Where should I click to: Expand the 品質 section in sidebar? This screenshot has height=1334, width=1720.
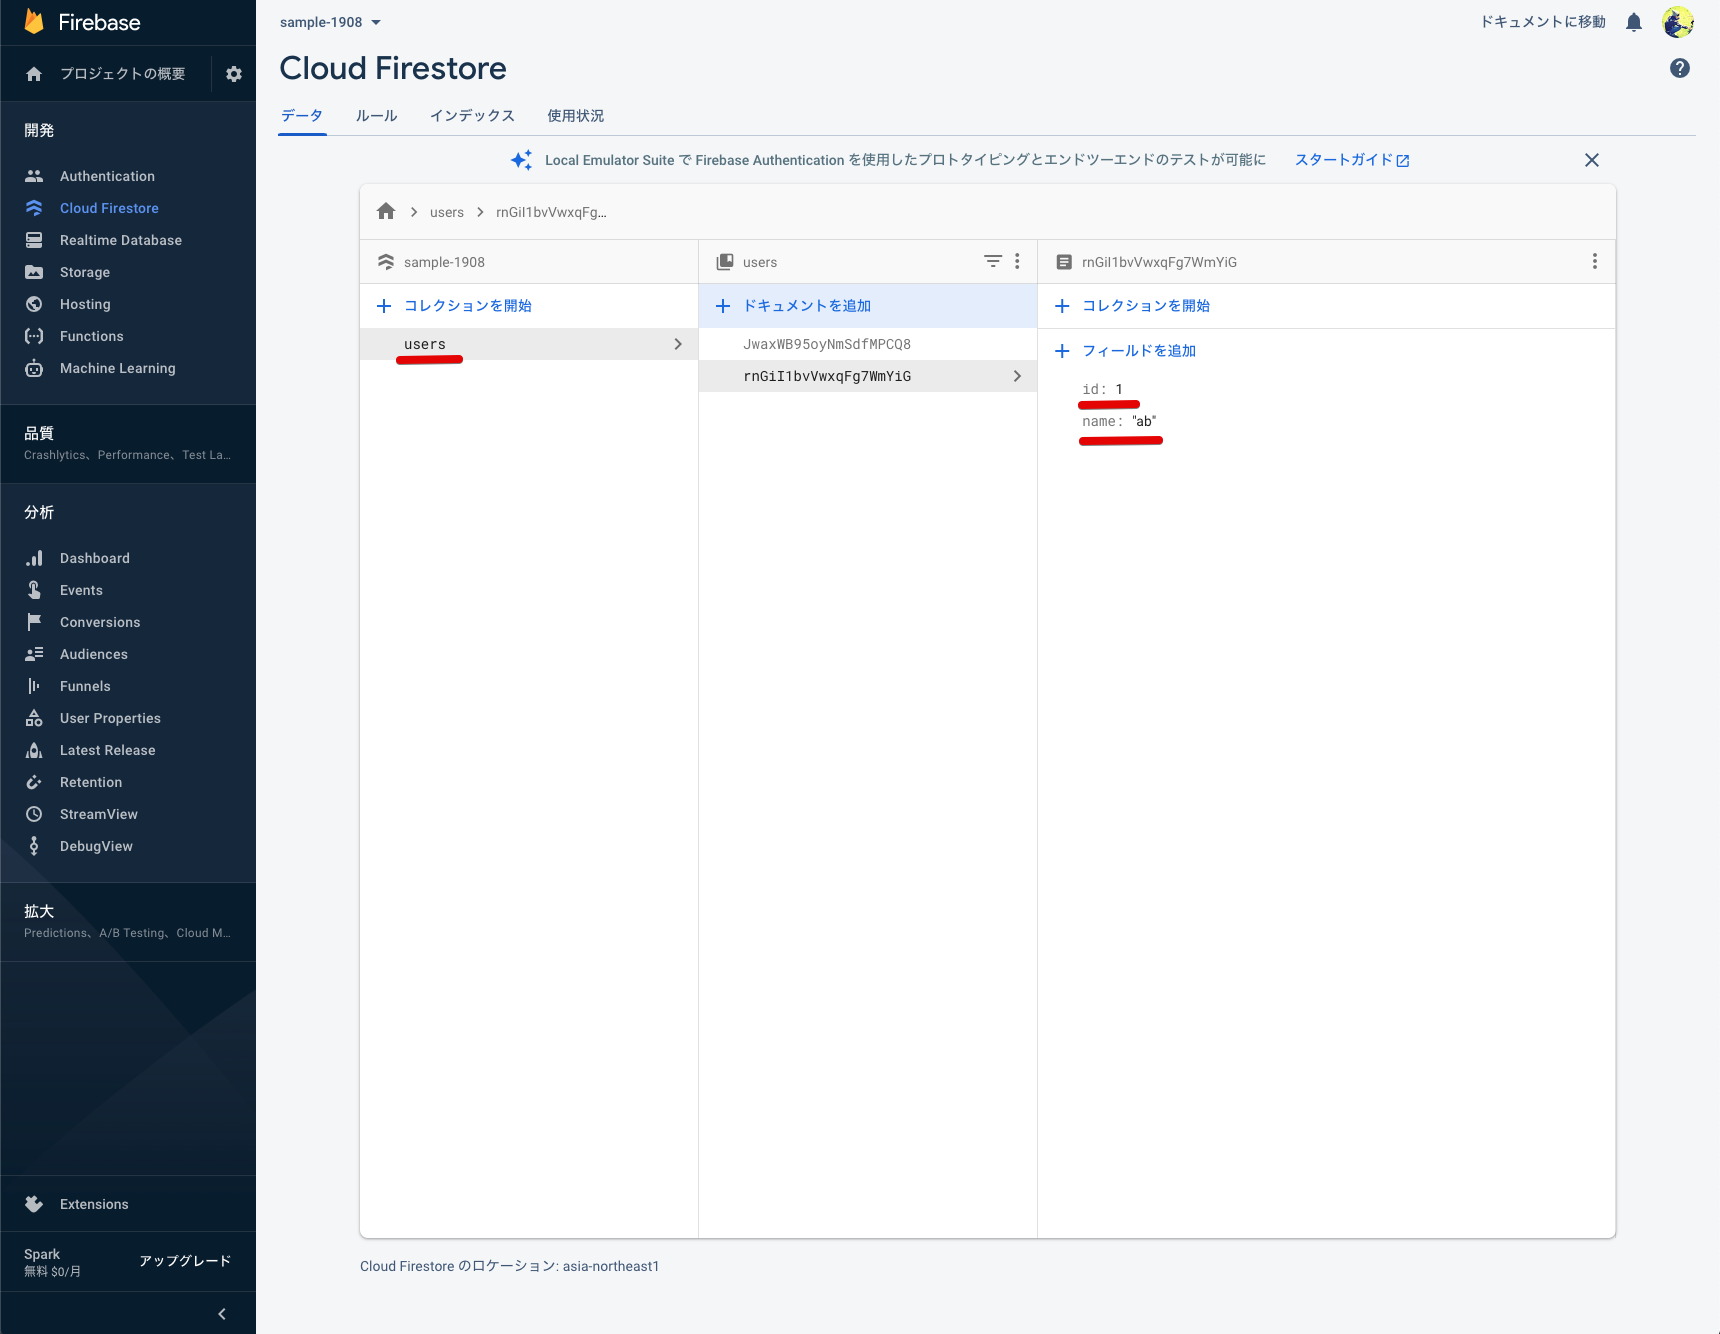tap(128, 443)
